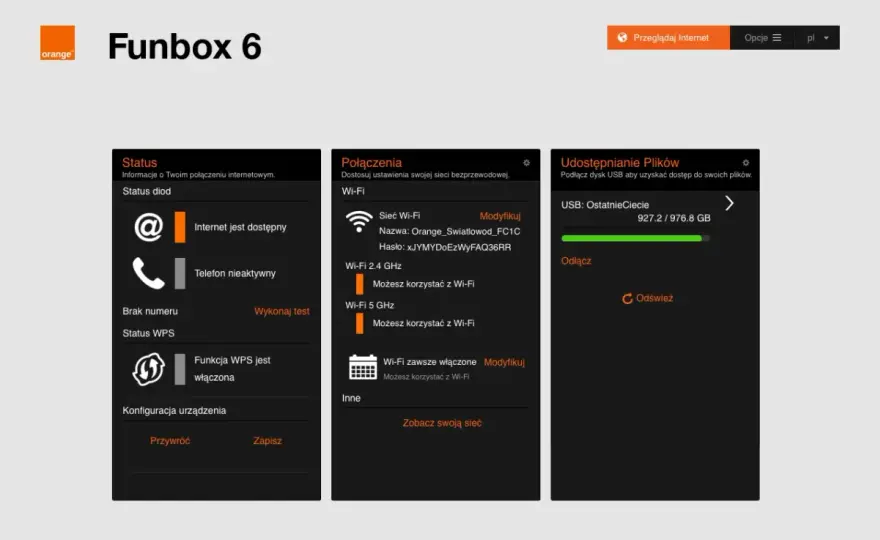
Task: Click Odłącz to disconnect USB
Action: pos(576,260)
